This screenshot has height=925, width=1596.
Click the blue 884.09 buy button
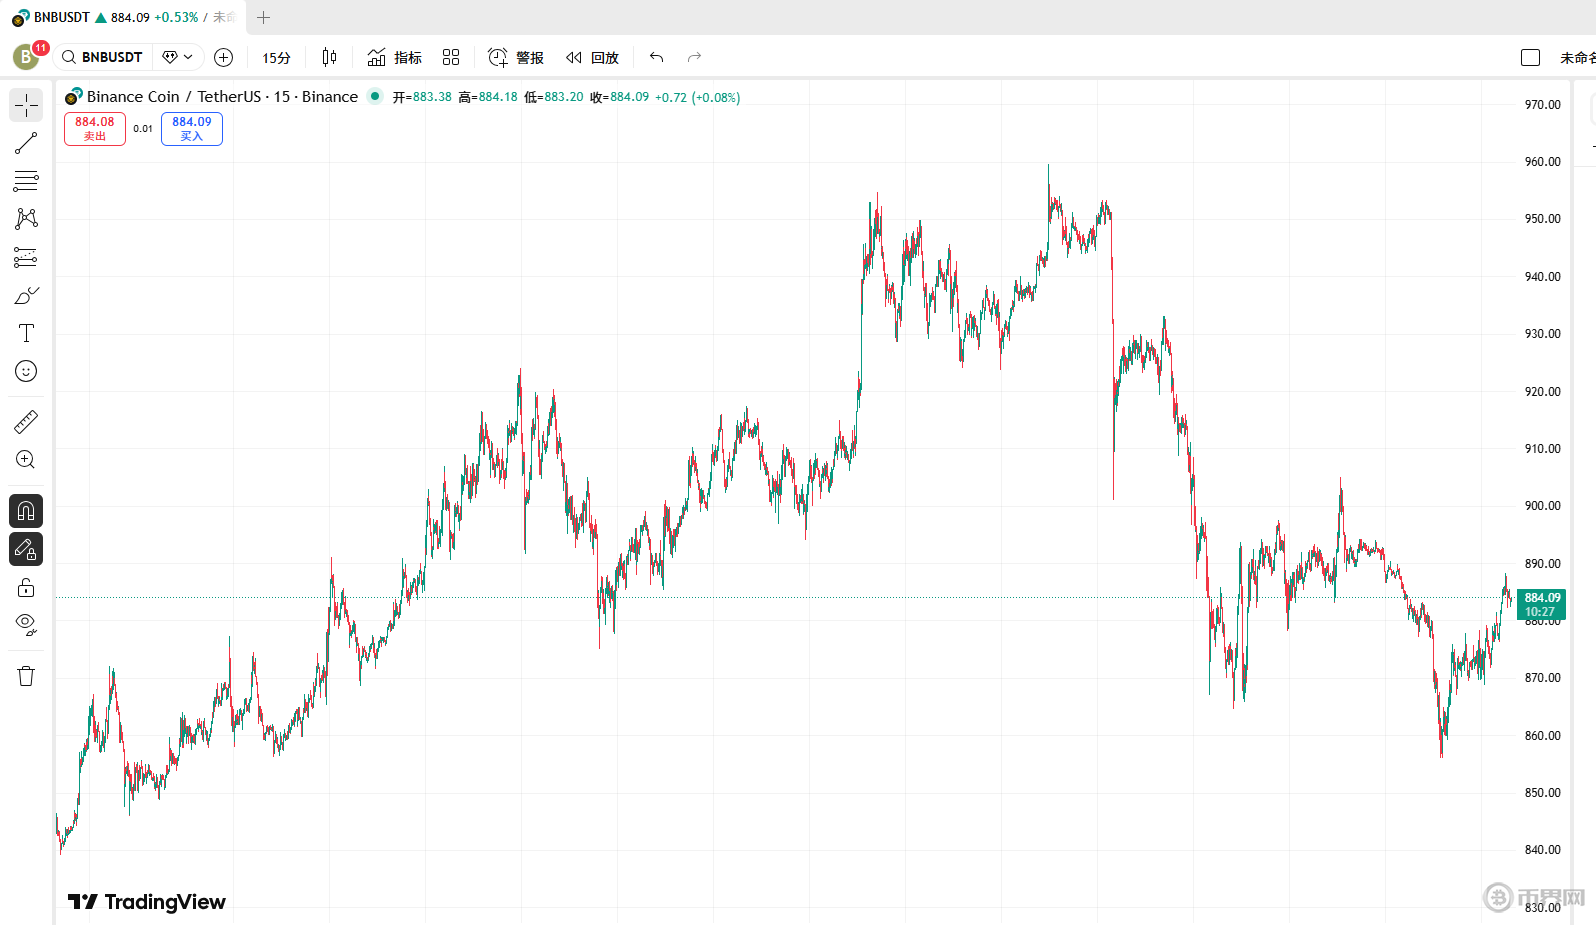tap(192, 129)
